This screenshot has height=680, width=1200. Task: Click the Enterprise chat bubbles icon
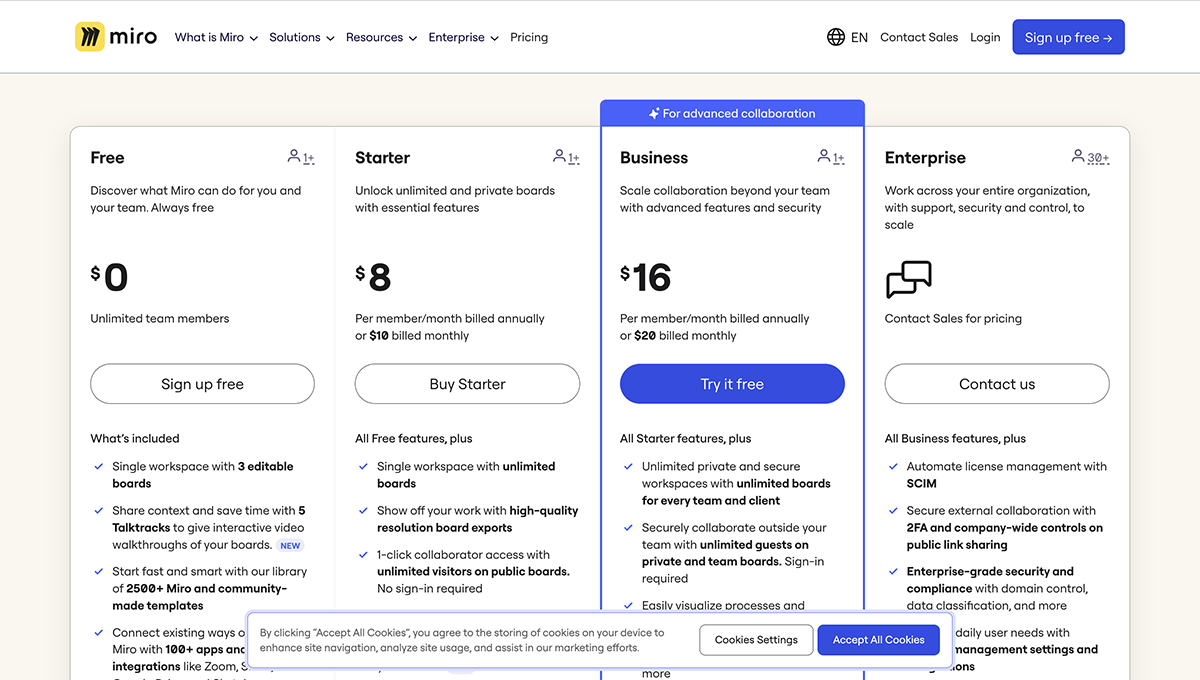point(908,280)
